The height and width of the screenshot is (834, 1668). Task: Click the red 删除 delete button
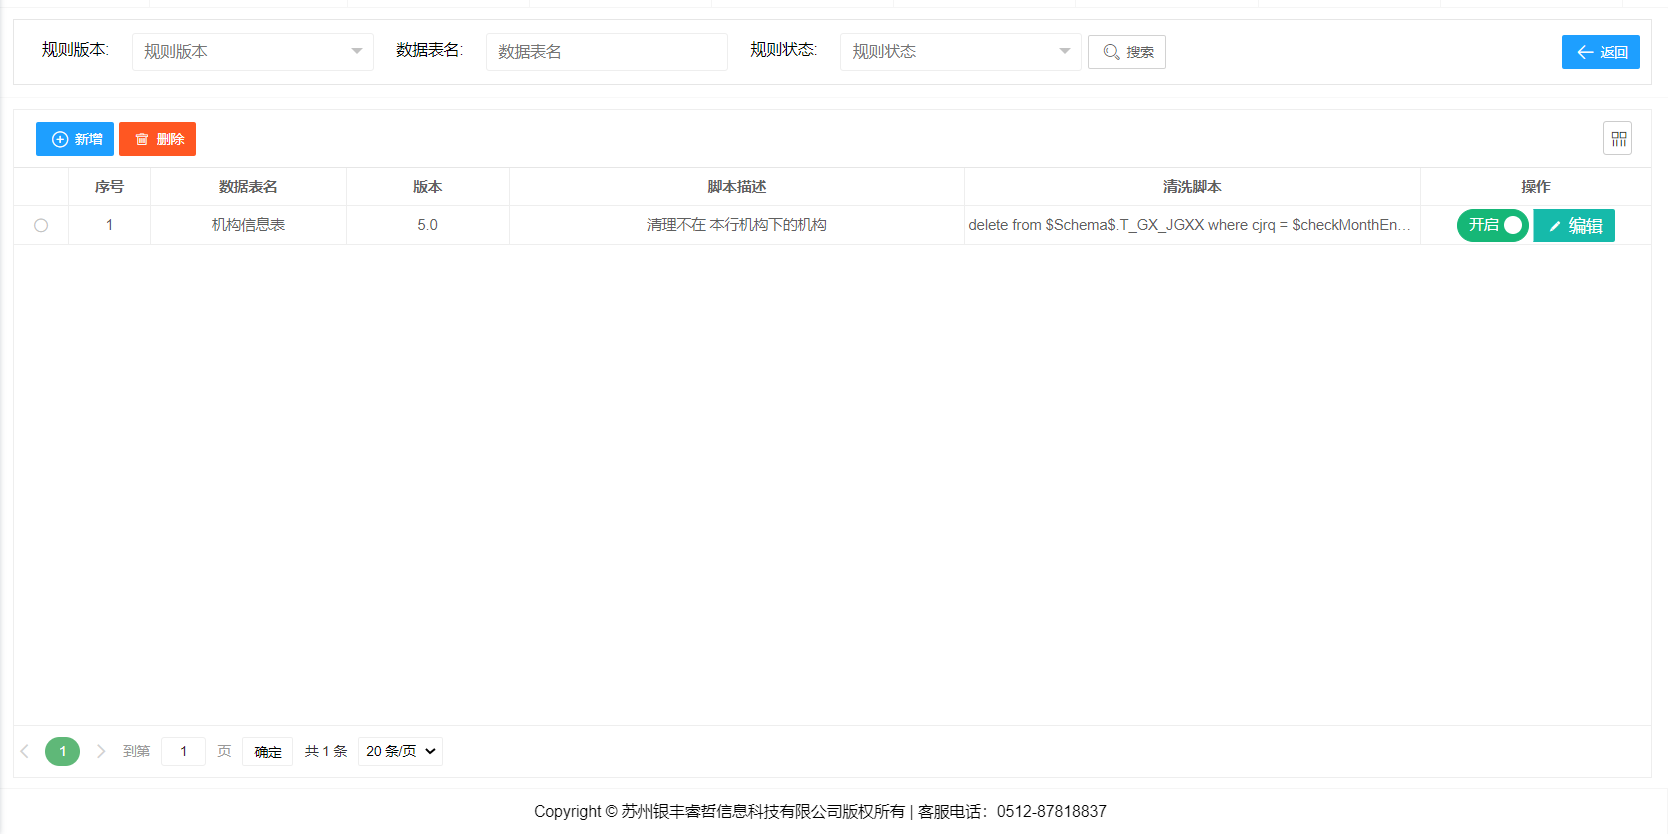pyautogui.click(x=157, y=139)
